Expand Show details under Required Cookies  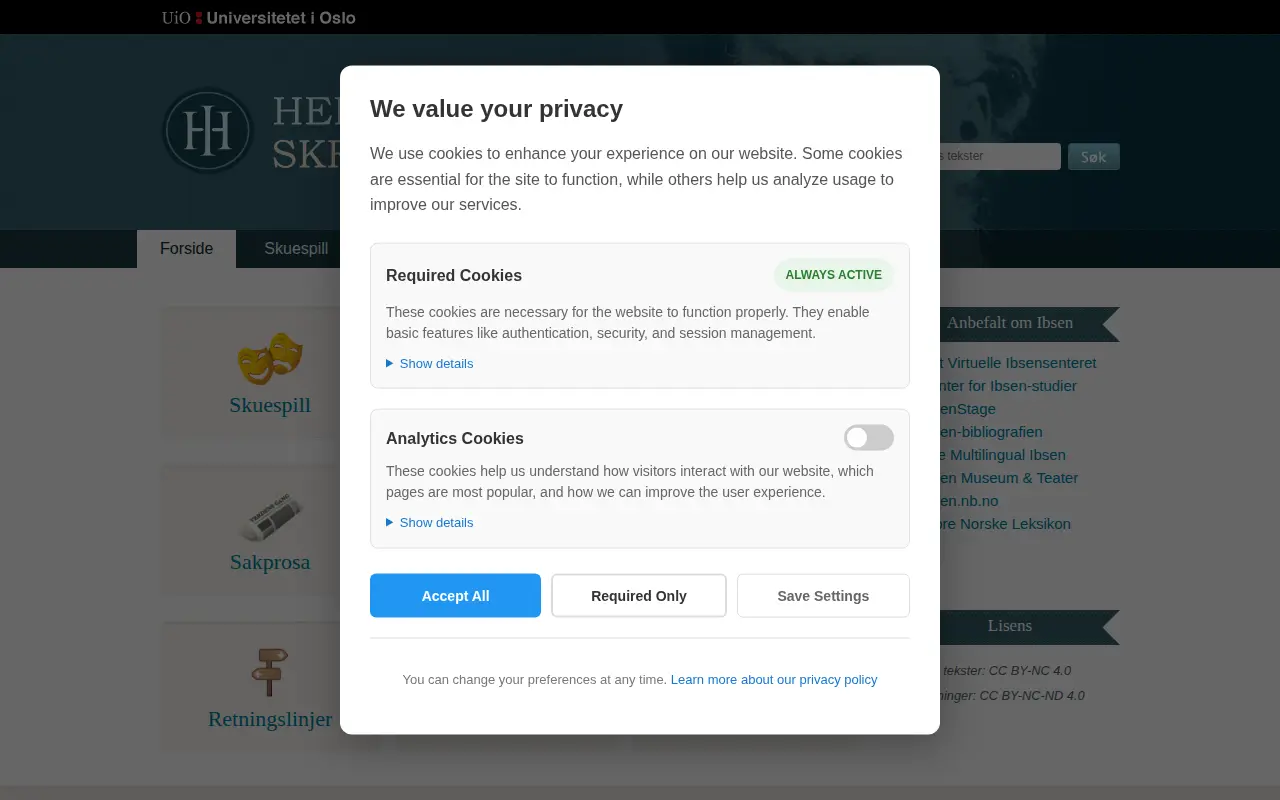point(430,364)
